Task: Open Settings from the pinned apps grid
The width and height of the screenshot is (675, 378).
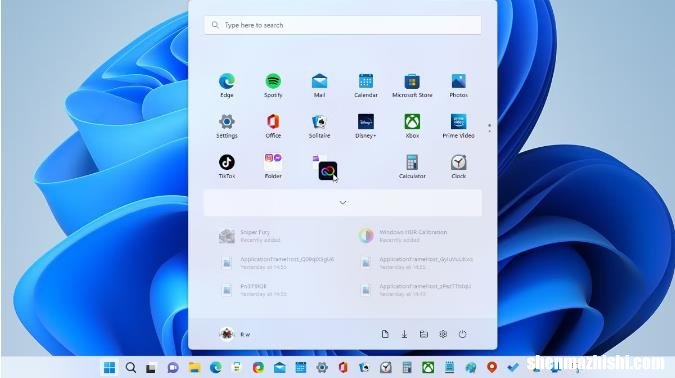Action: pos(226,126)
